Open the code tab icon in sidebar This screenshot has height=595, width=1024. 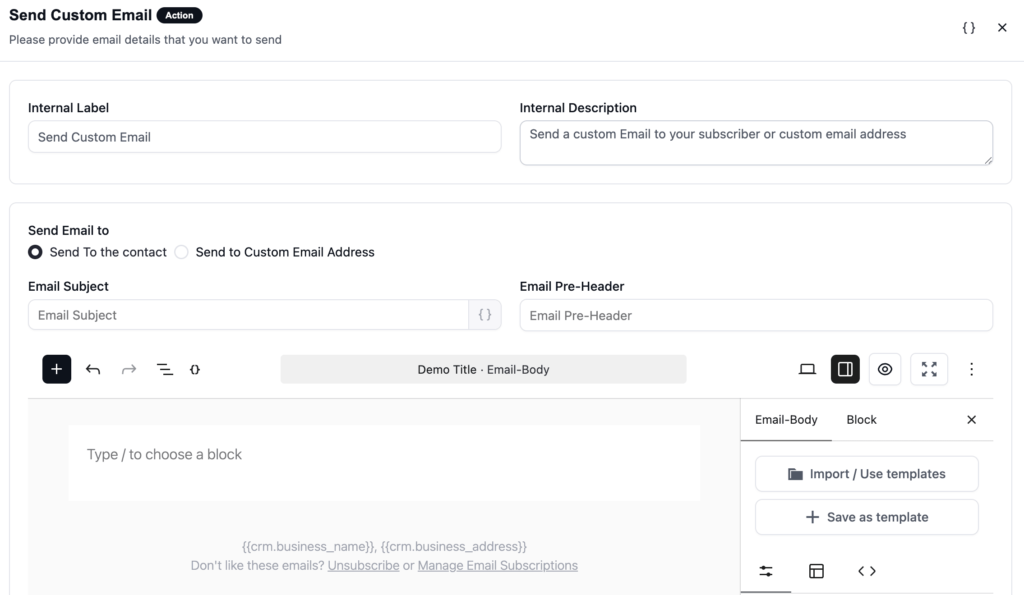[x=867, y=571]
